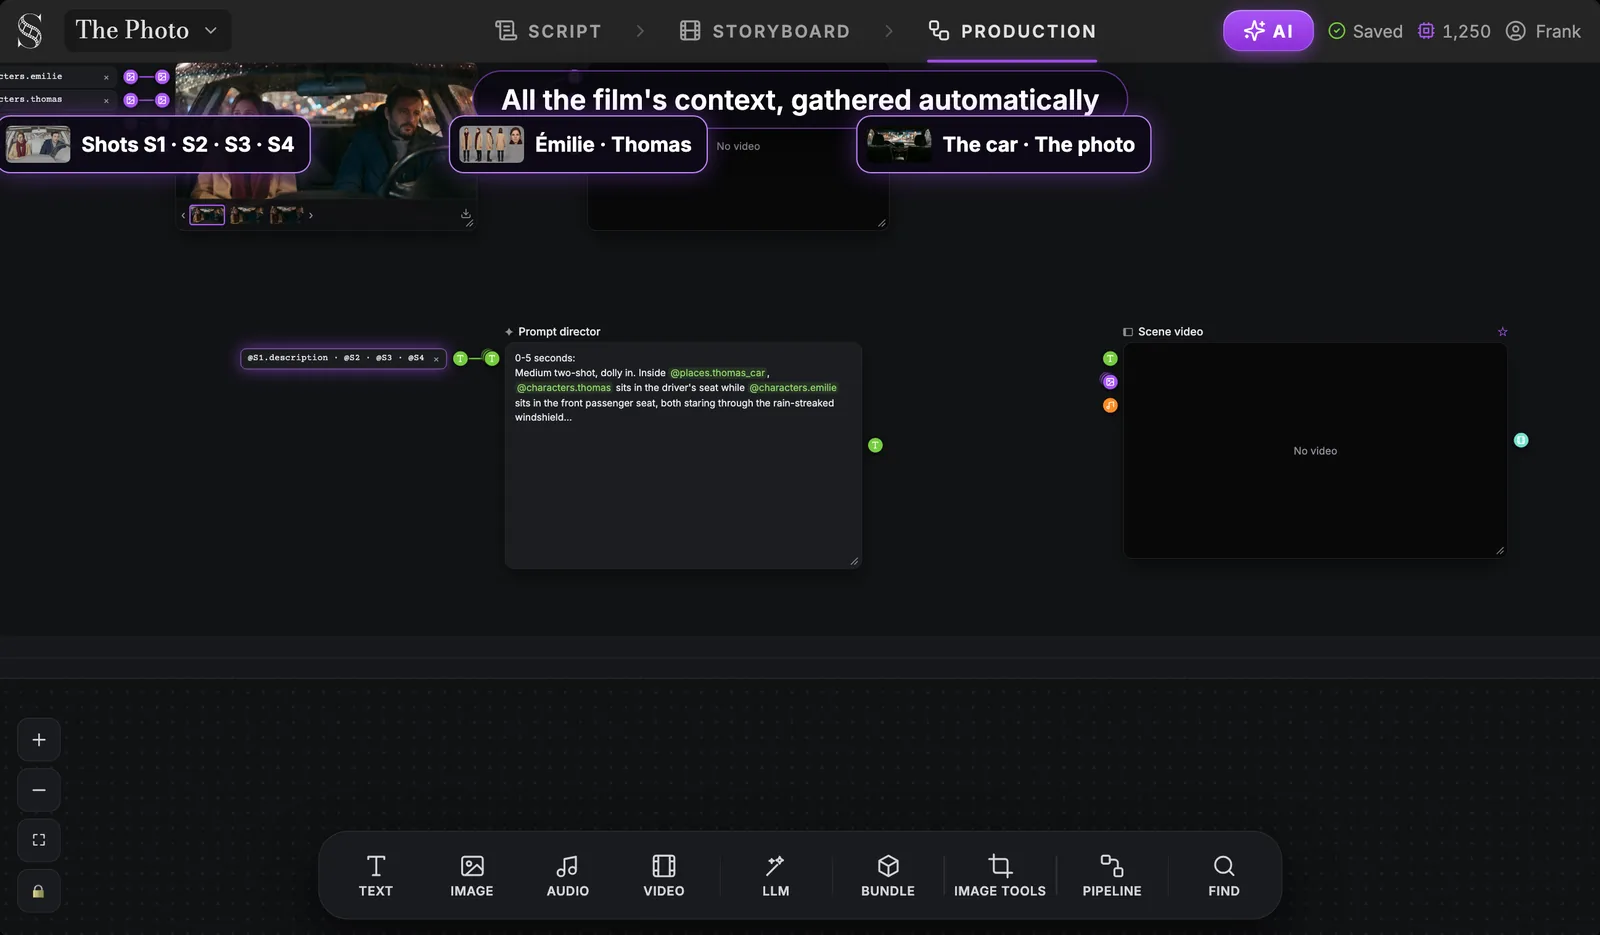Show previous thumbnail with left chevron
1600x935 pixels.
click(183, 215)
